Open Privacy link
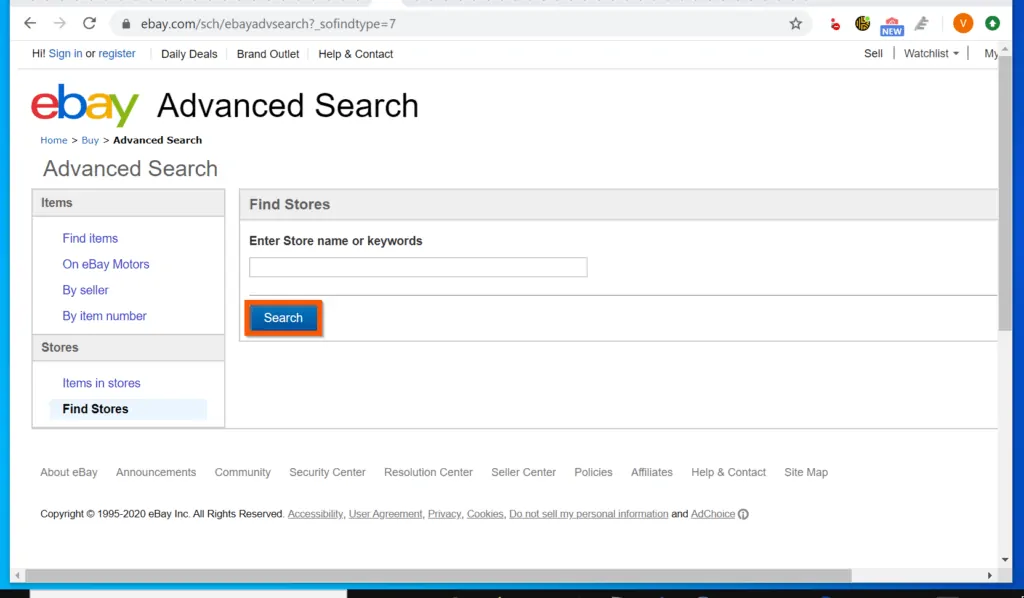The image size is (1024, 598). [445, 514]
